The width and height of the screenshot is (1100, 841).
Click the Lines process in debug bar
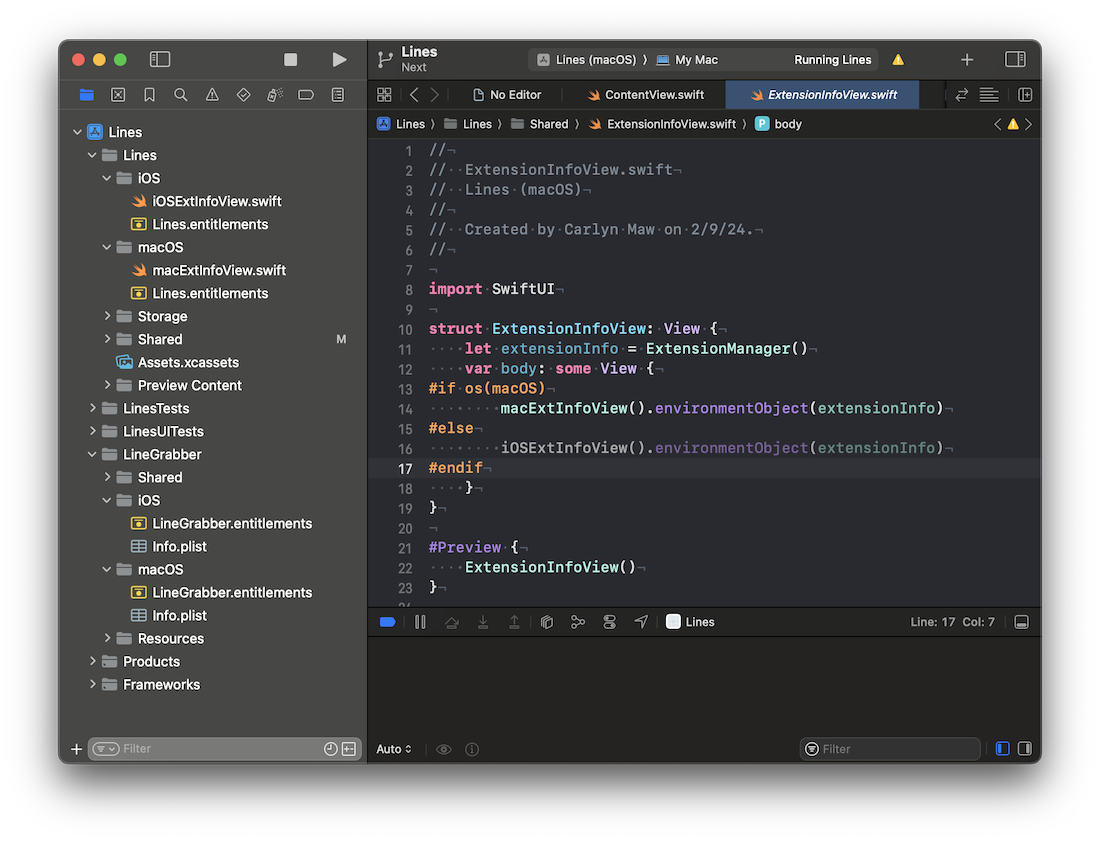coord(690,622)
